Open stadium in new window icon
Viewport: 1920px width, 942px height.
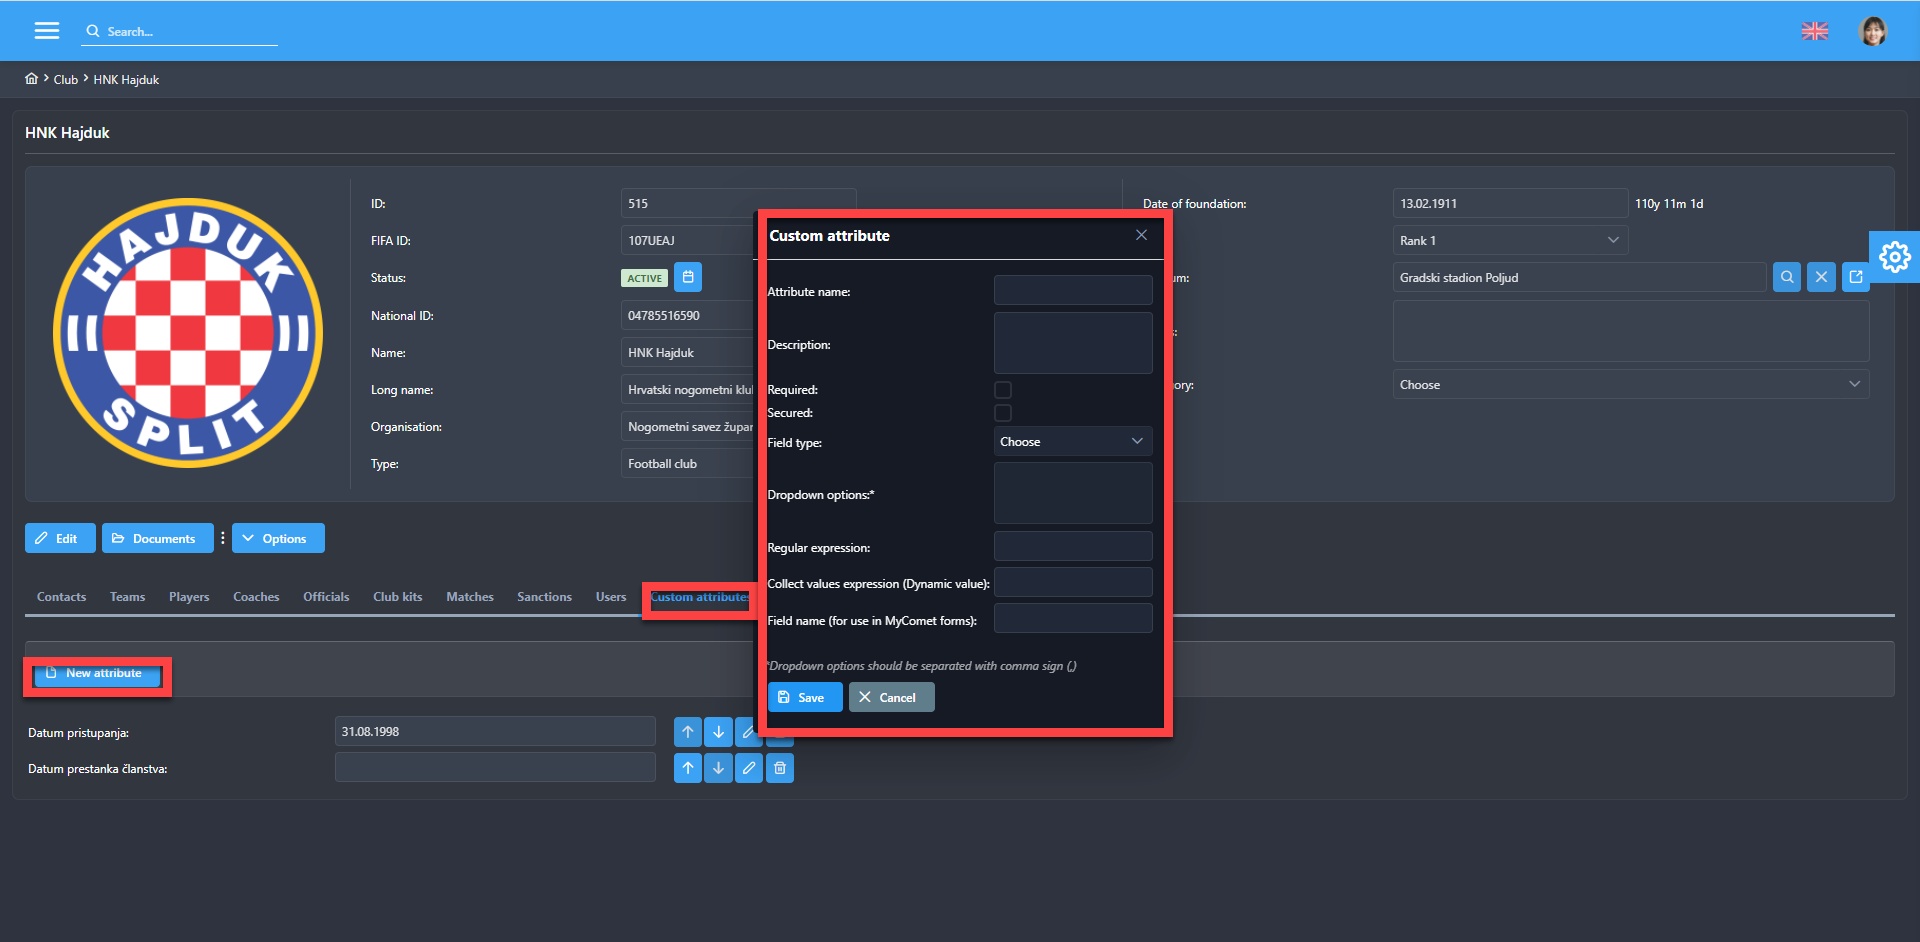[1856, 278]
